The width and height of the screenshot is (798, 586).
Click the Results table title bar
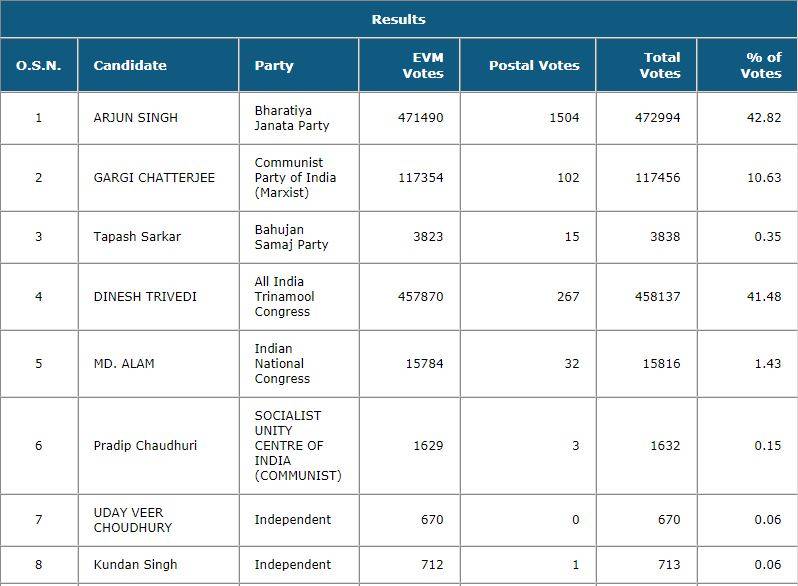coord(398,19)
